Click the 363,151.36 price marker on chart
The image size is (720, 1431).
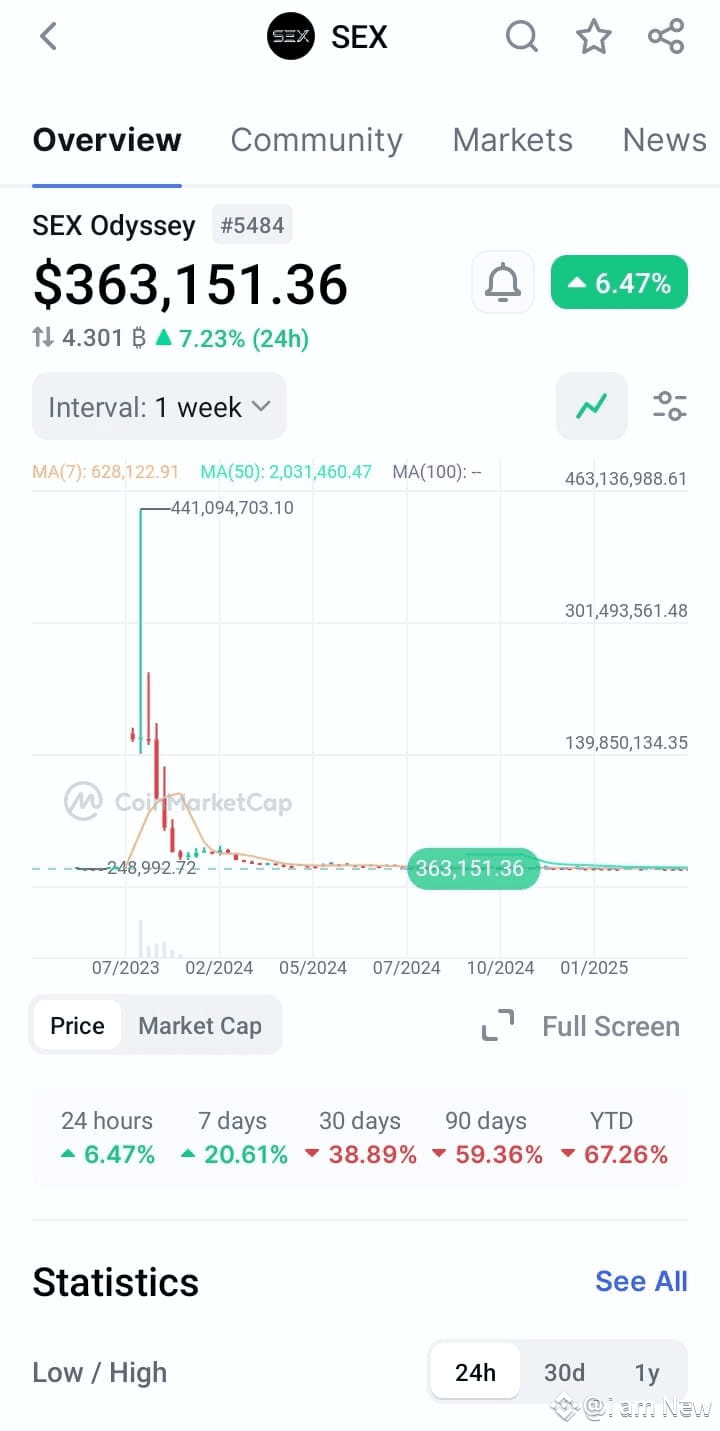[x=471, y=868]
